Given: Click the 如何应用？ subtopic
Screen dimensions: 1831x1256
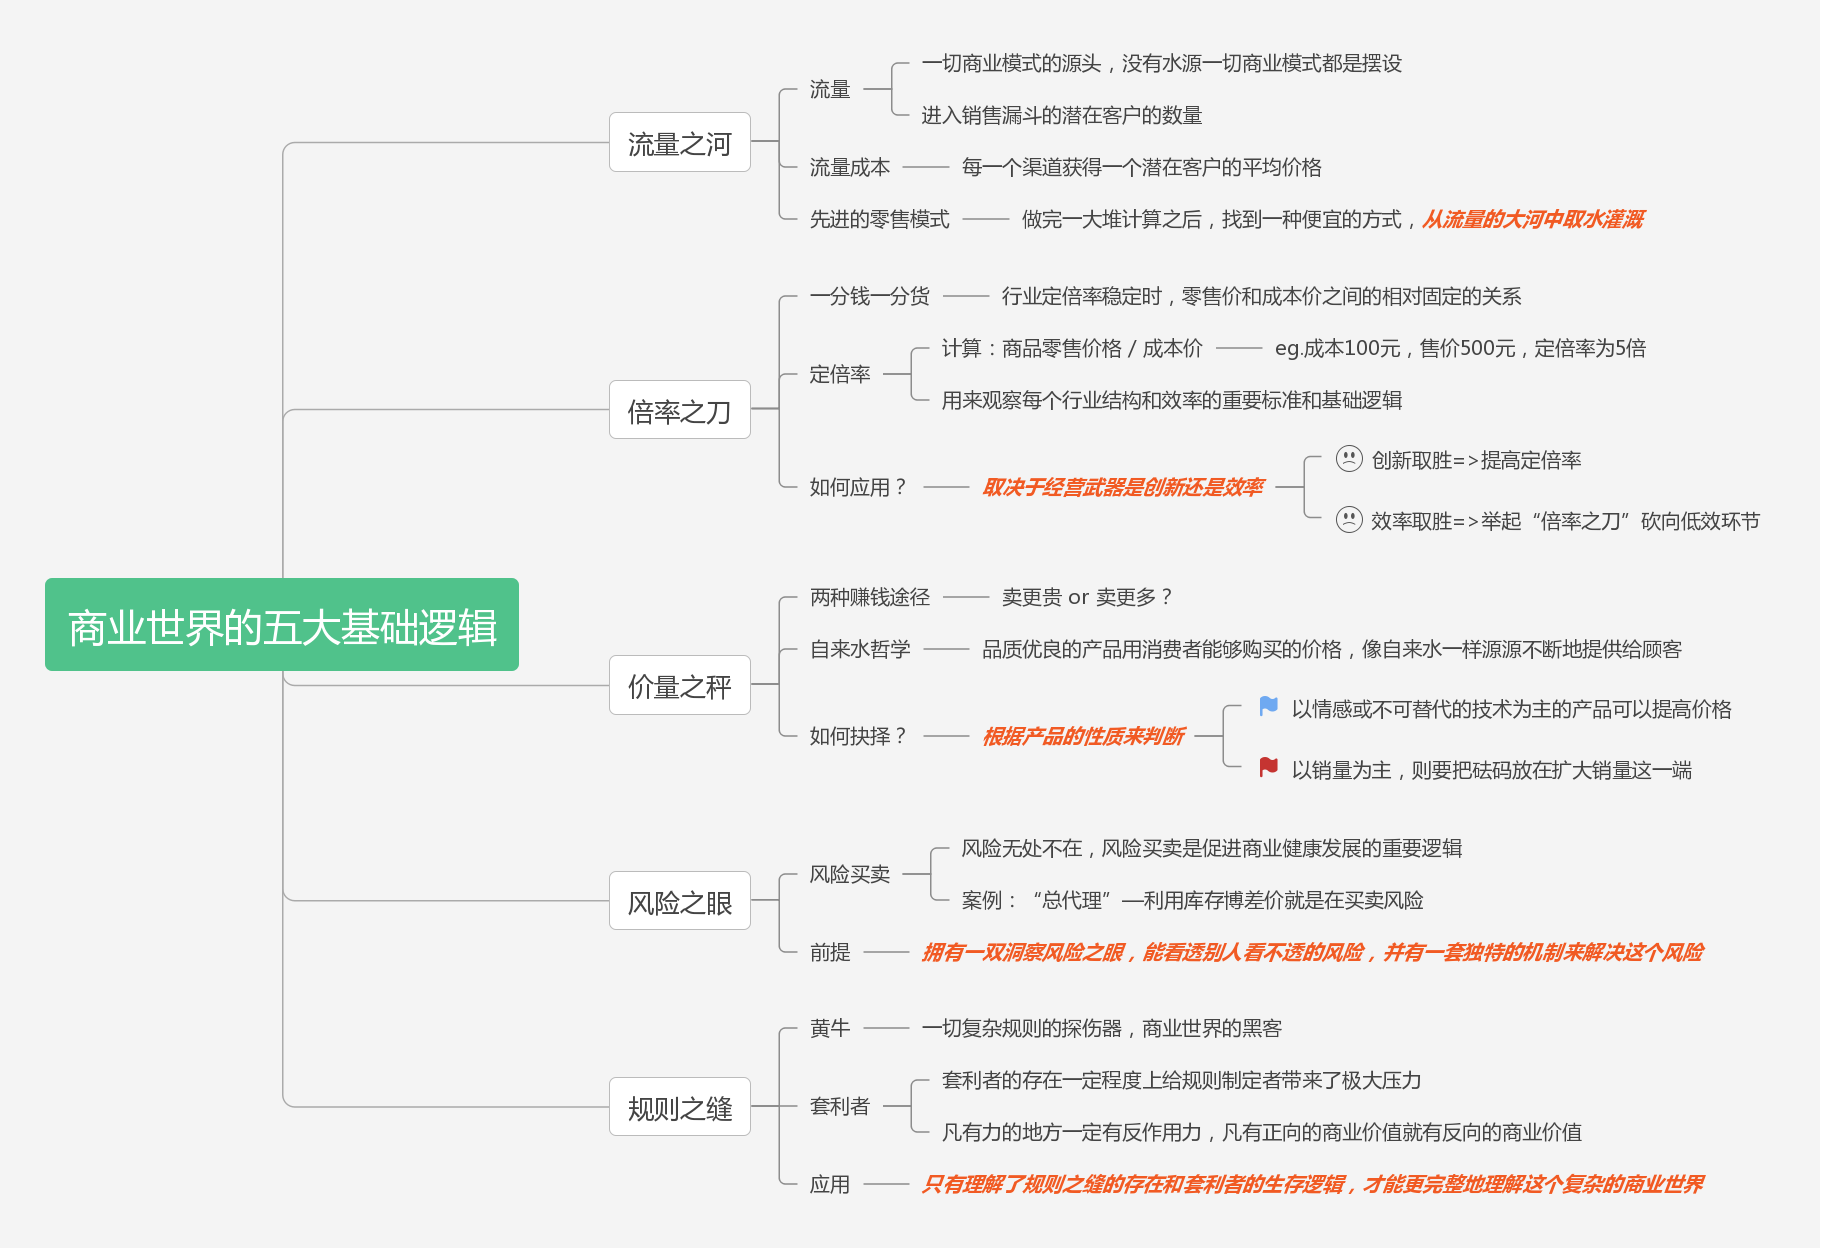Looking at the screenshot, I should click(859, 487).
